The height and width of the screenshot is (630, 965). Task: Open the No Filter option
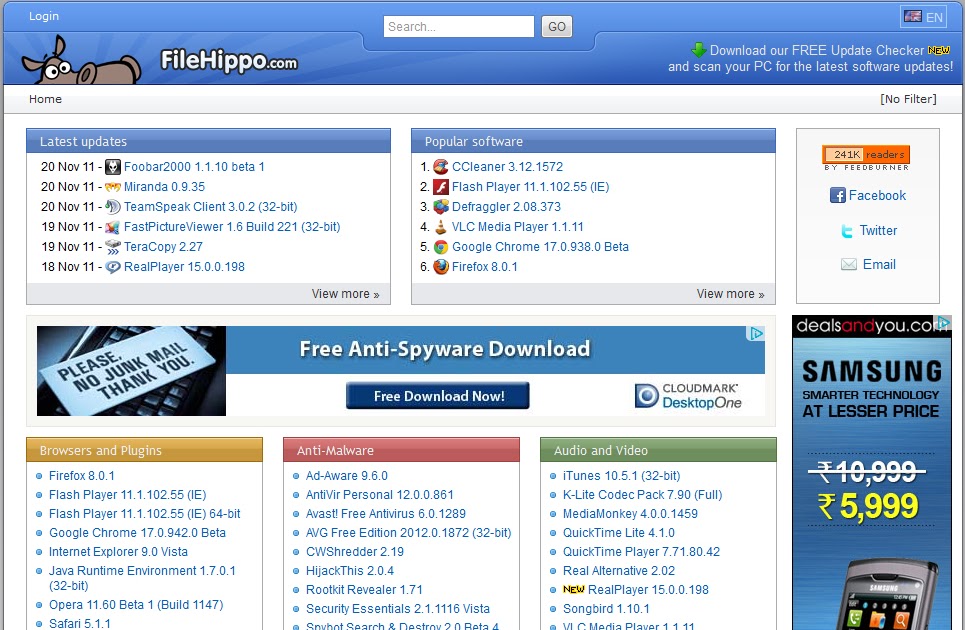pyautogui.click(x=908, y=99)
